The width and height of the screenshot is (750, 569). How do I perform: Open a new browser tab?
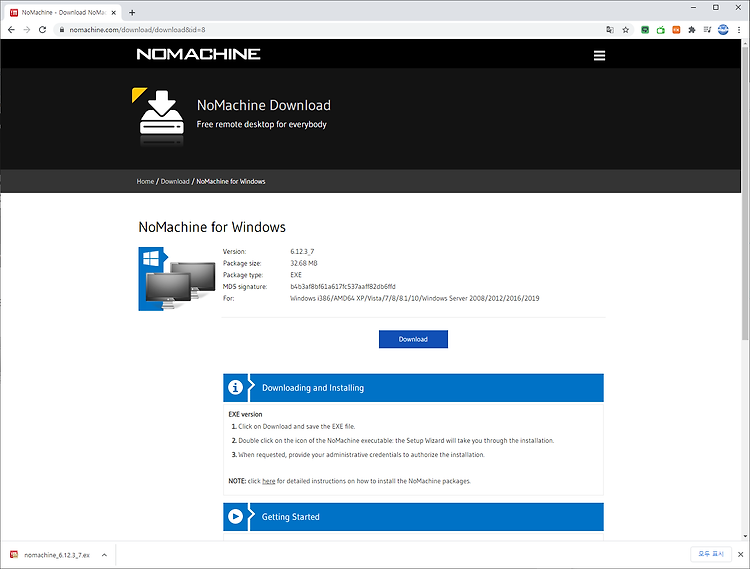click(x=132, y=12)
